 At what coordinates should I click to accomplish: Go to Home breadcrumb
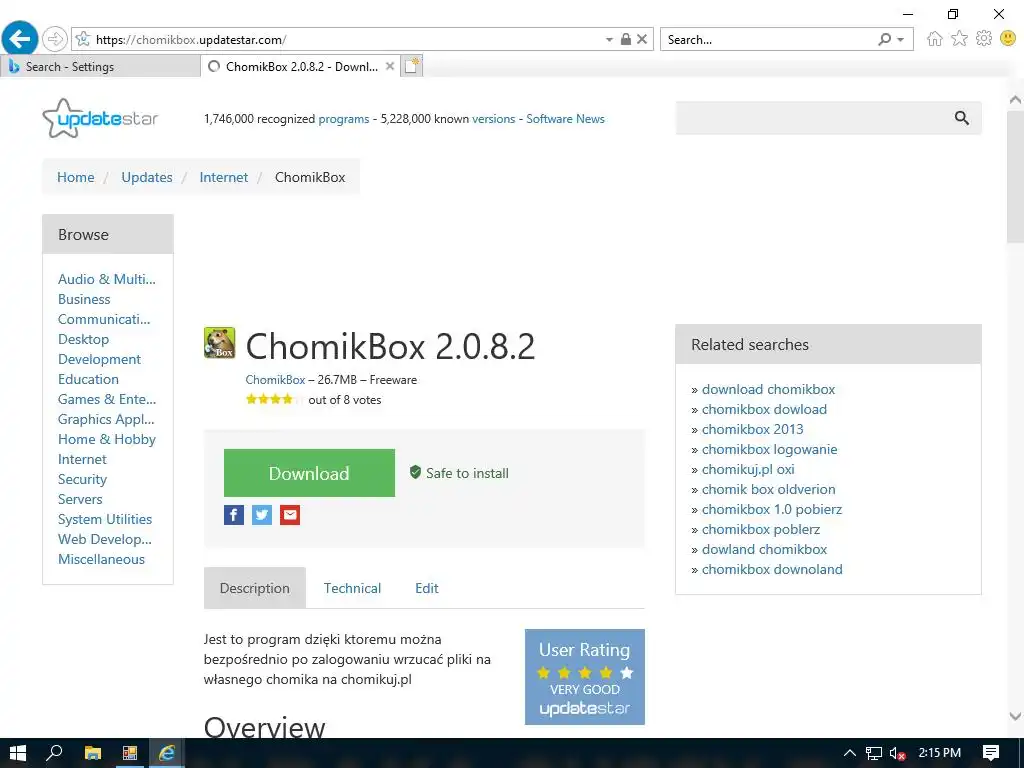point(76,177)
